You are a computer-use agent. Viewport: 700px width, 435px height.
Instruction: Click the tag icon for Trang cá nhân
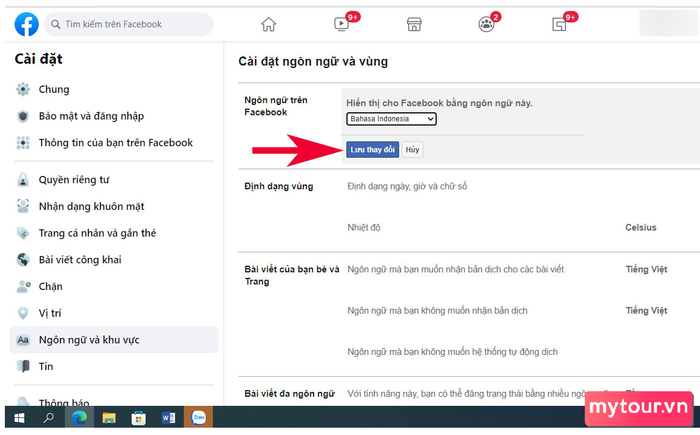tap(23, 233)
